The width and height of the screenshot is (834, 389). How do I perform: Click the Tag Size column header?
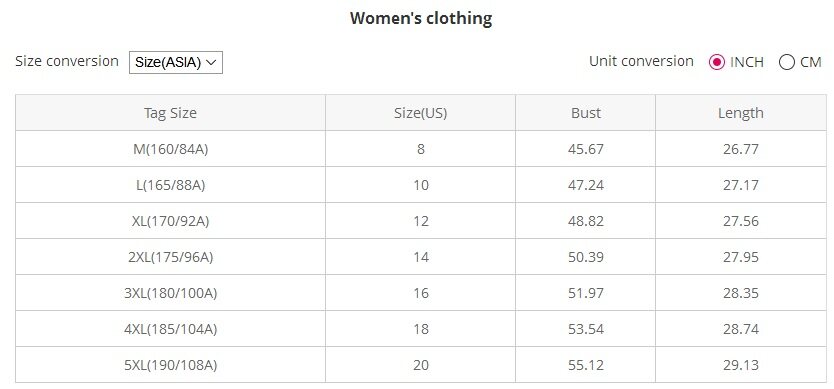point(170,113)
